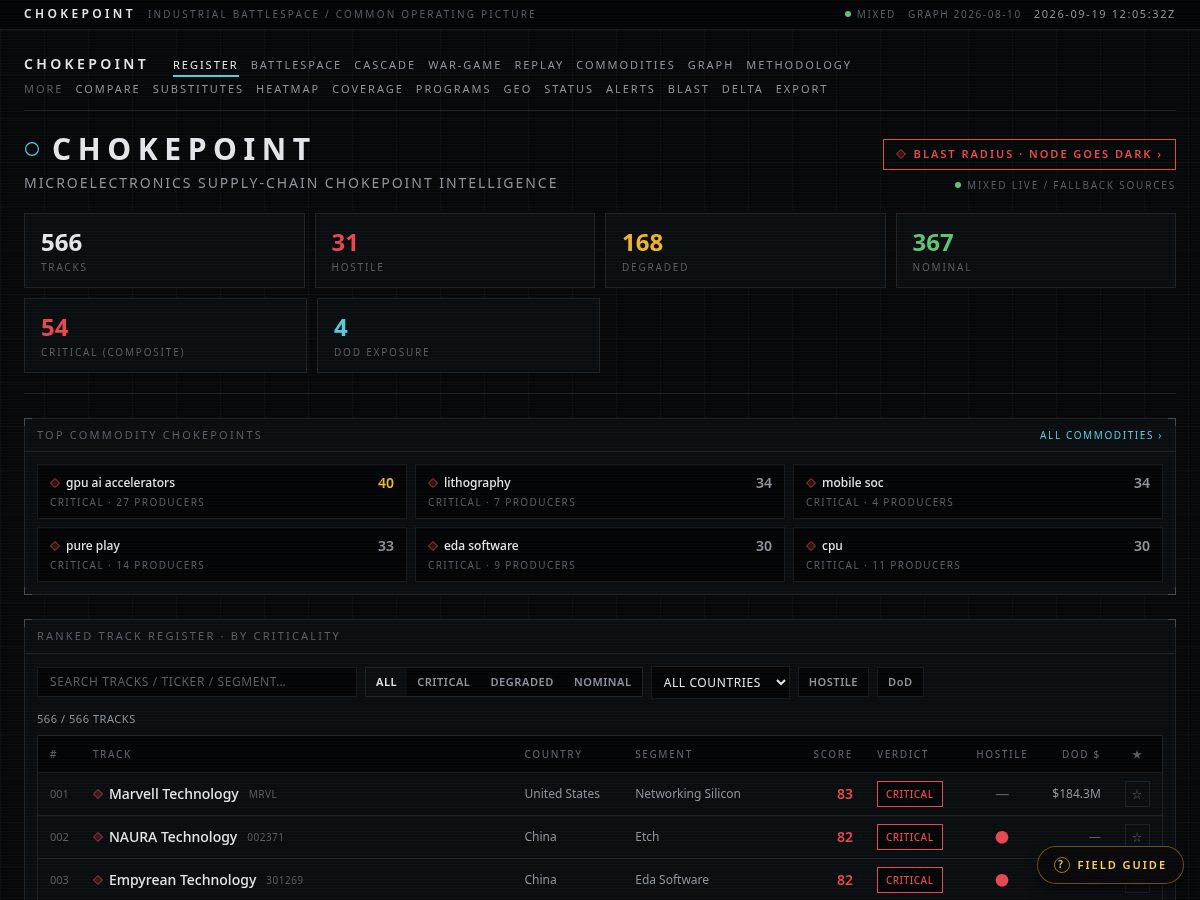Star the Marvell Technology track
Screen dimensions: 1200x900
click(x=1137, y=794)
